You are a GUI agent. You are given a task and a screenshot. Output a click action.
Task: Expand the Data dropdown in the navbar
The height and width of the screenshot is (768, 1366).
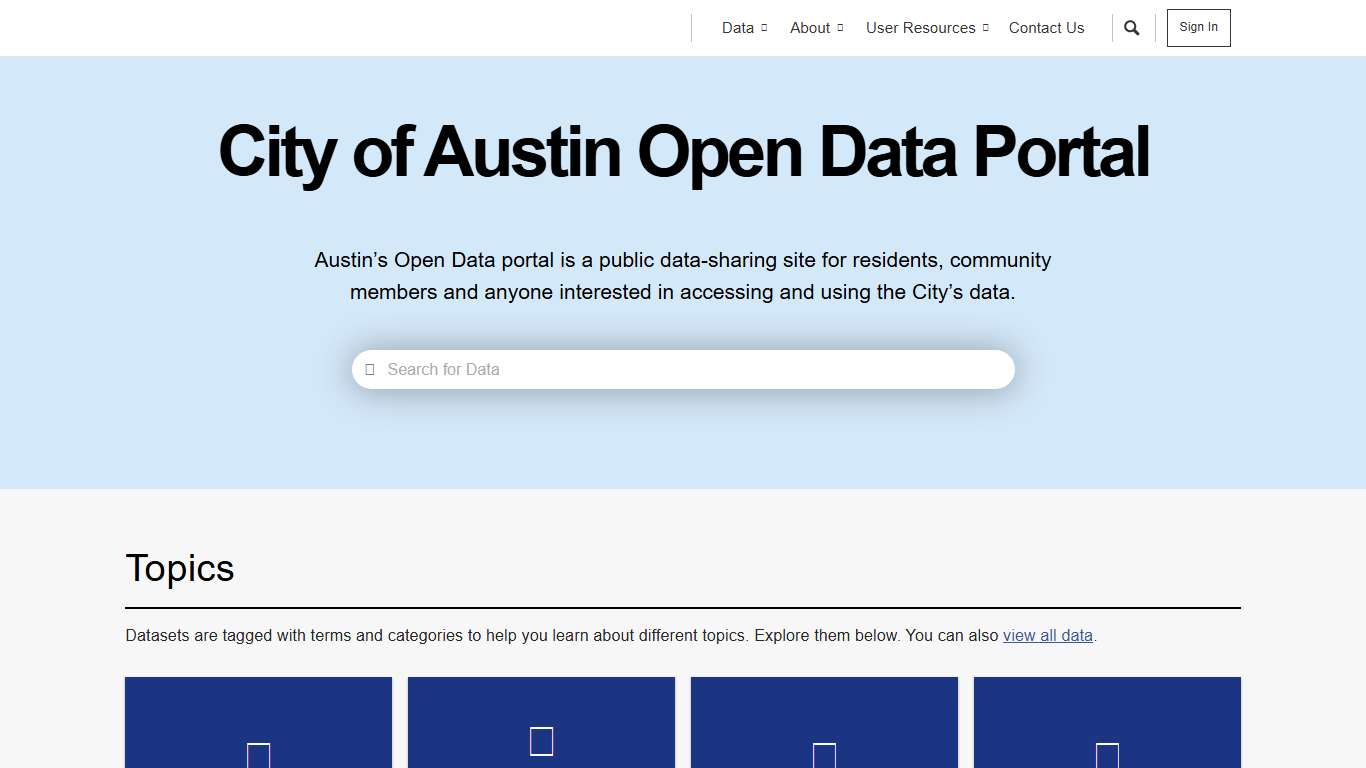coord(763,28)
